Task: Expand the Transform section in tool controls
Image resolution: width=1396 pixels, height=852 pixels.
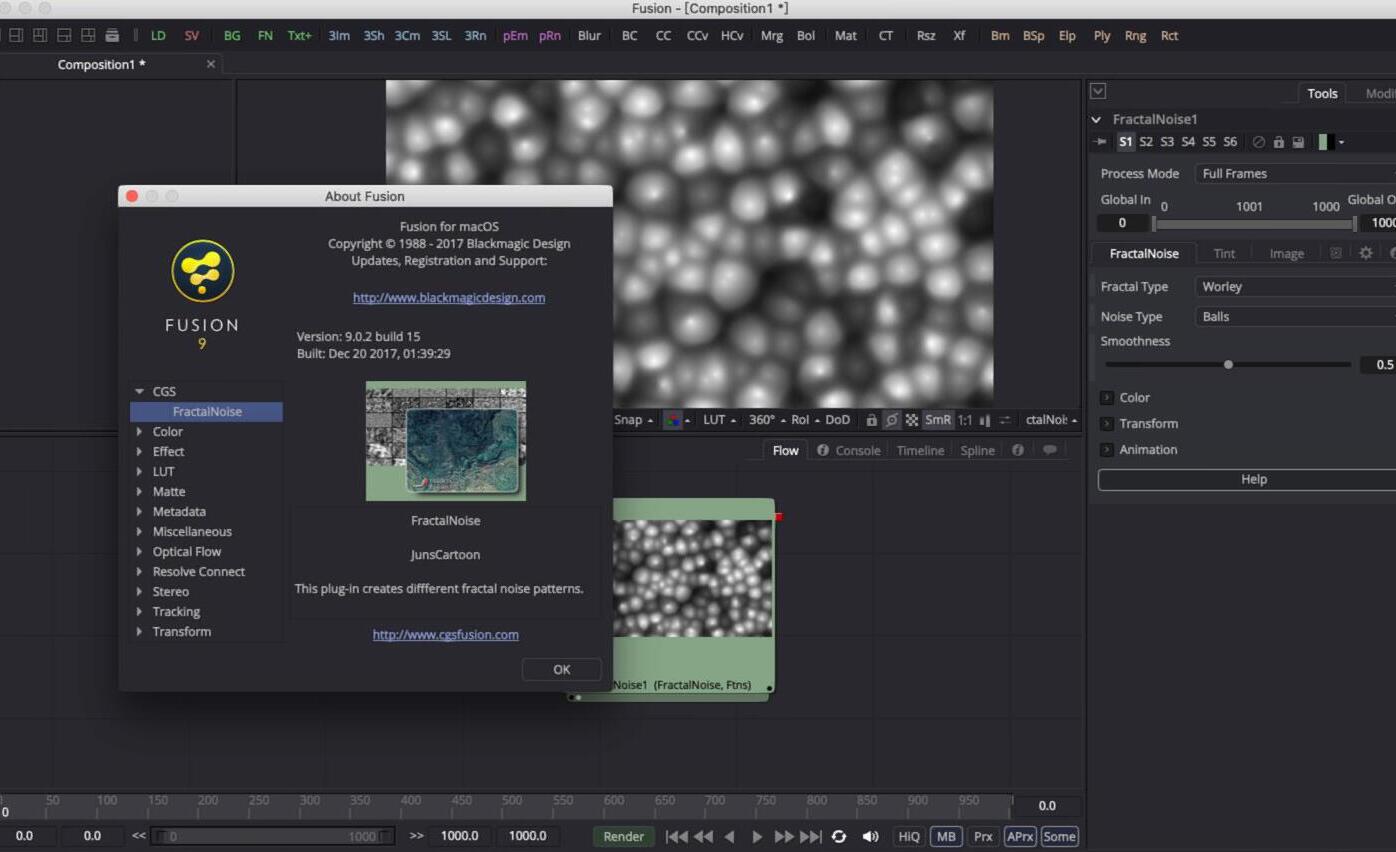Action: click(x=1107, y=423)
